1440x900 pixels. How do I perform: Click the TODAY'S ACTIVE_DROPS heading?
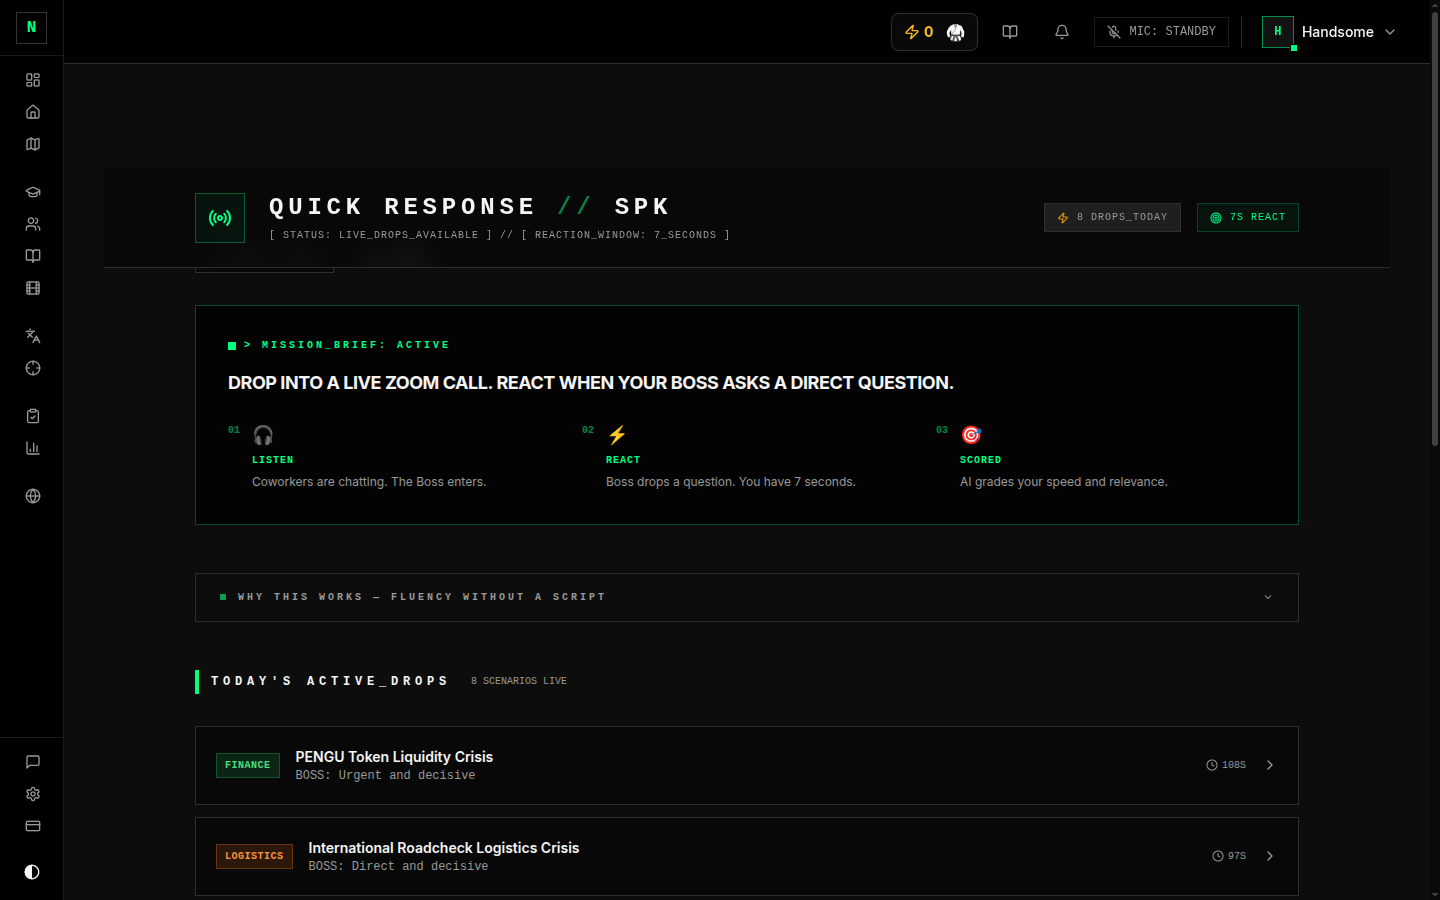(329, 681)
